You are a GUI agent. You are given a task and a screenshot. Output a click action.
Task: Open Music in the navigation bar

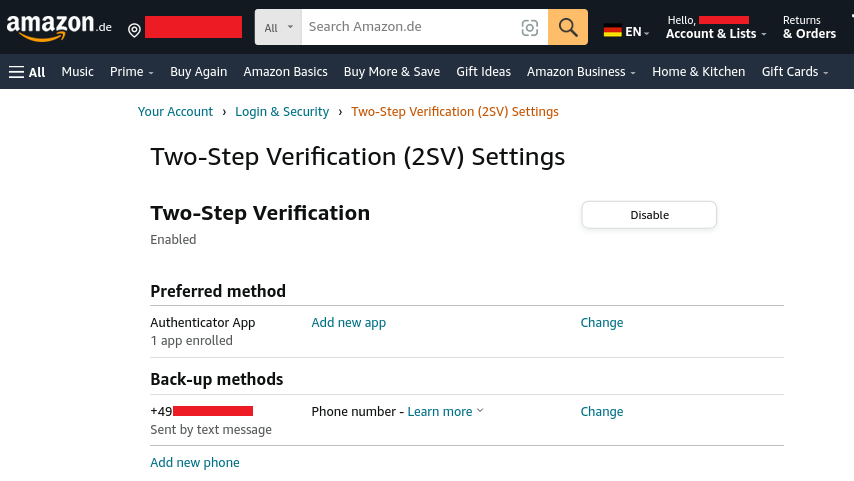[77, 72]
